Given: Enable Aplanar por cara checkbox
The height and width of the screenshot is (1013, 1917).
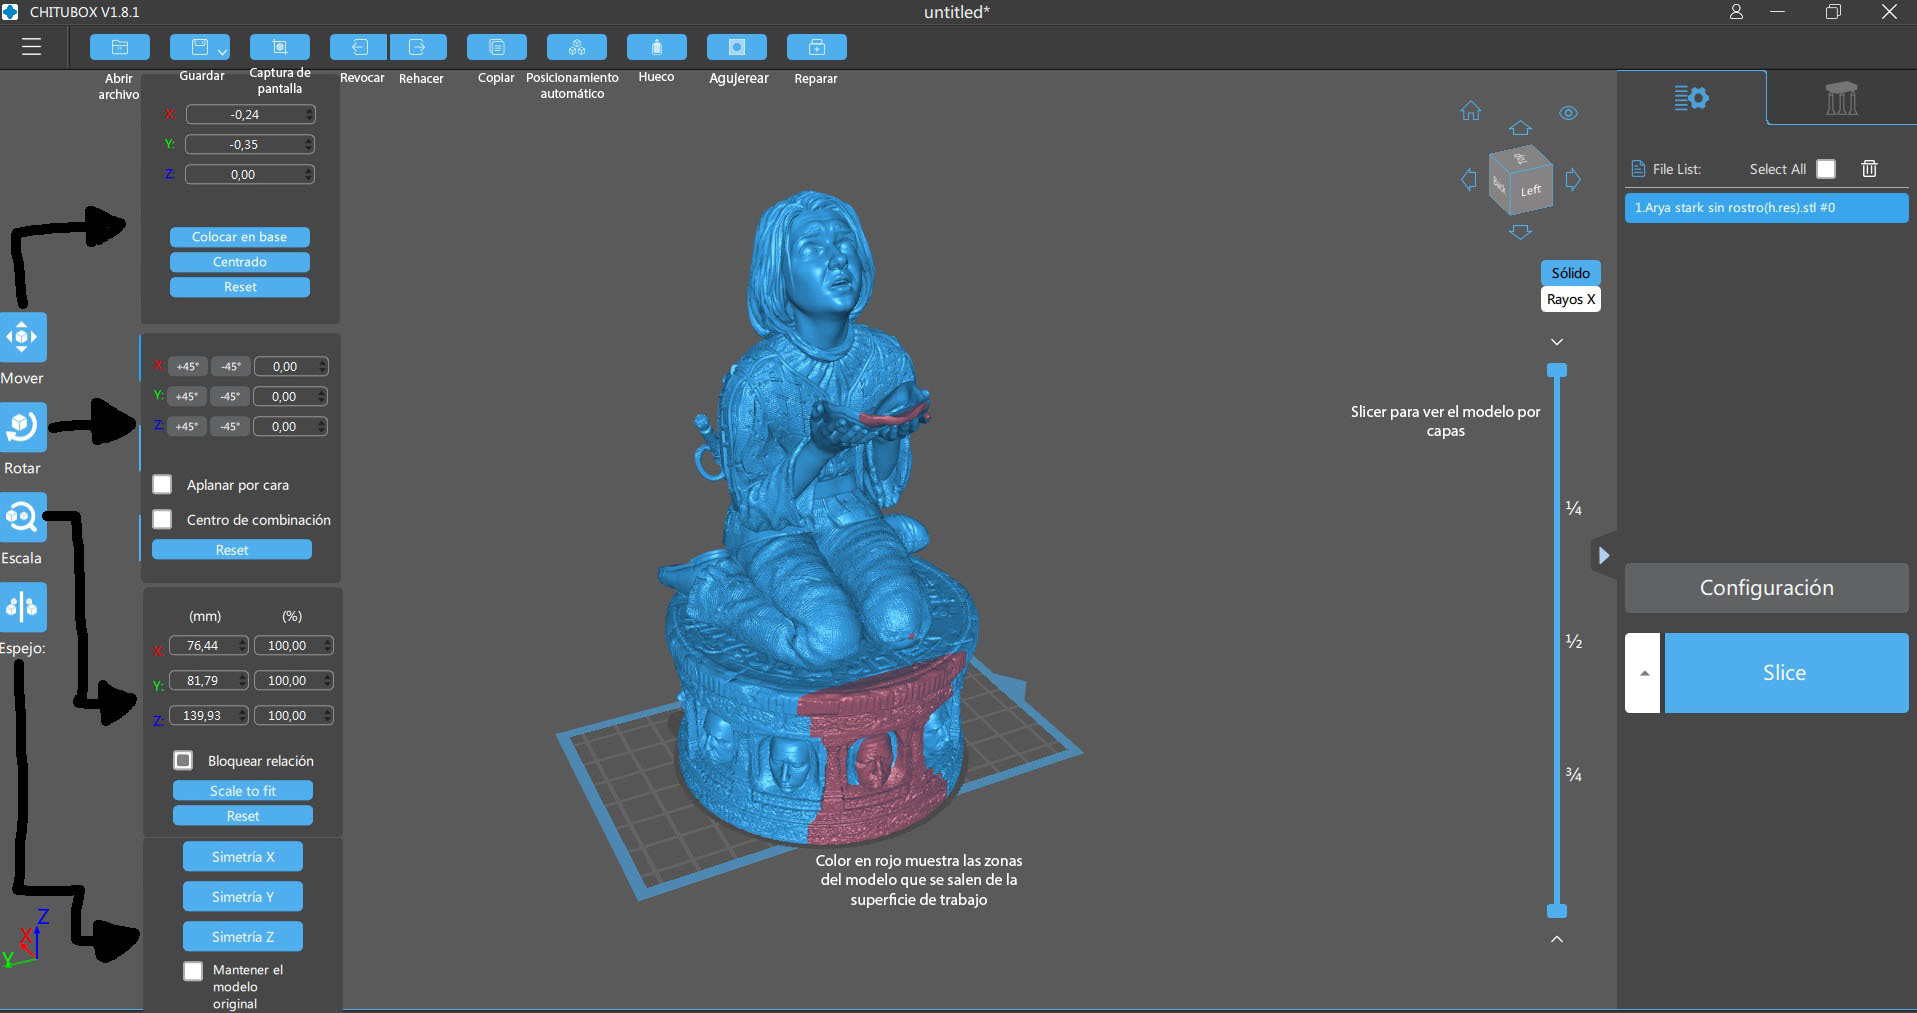Looking at the screenshot, I should click(162, 485).
